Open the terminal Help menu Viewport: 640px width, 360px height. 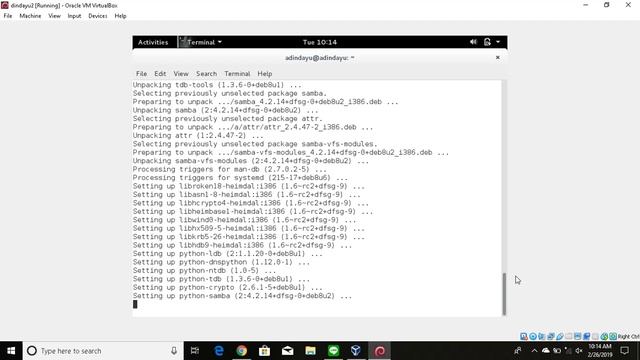[264, 73]
